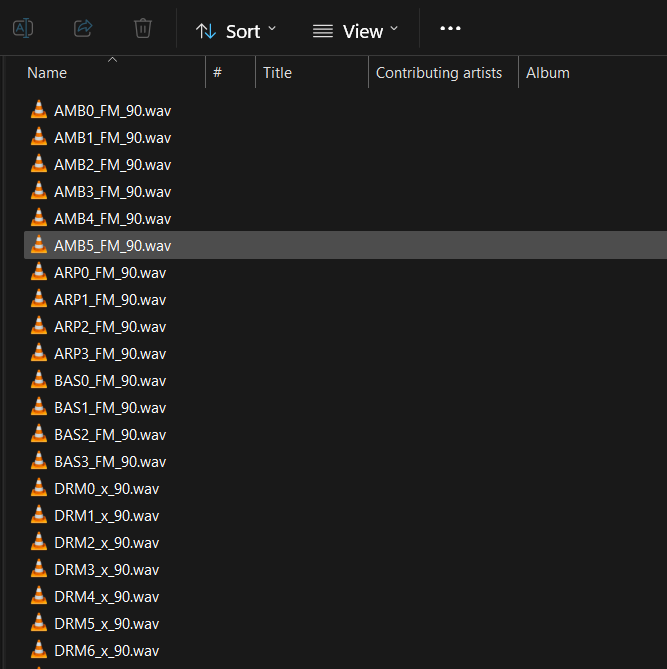This screenshot has width=667, height=669.
Task: Click the VLC icon of ARP3_FM_90.wav
Action: pos(39,352)
